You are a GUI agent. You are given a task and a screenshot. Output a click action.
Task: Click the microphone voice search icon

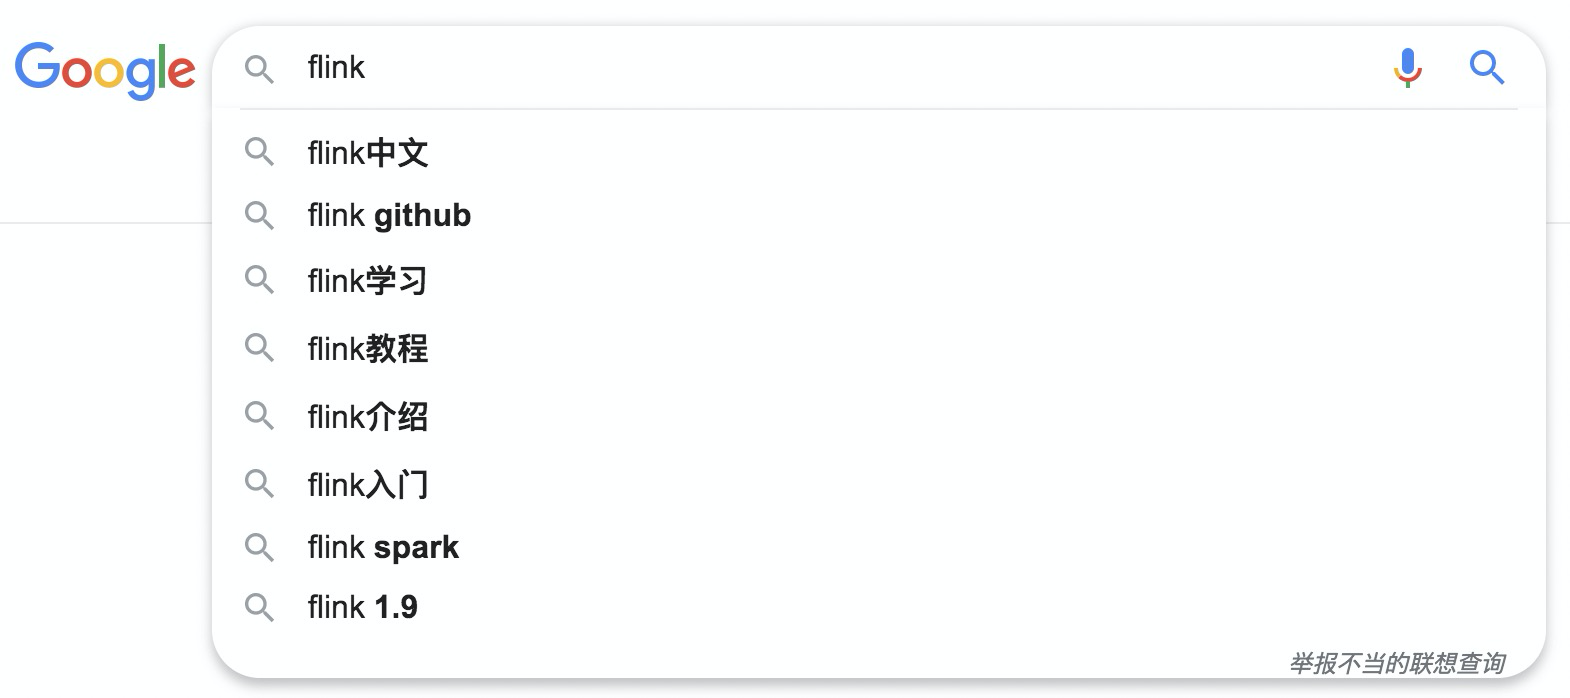point(1407,68)
